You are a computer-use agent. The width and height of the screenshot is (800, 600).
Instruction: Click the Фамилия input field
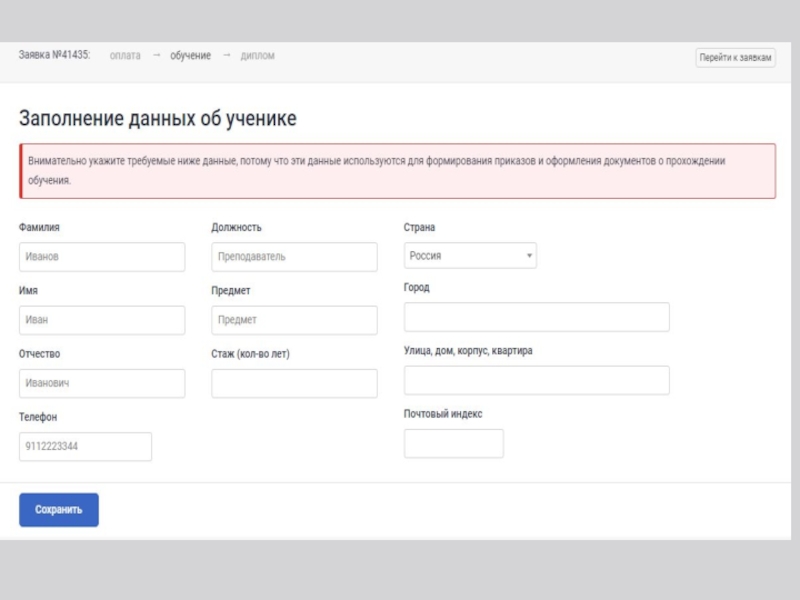point(102,257)
